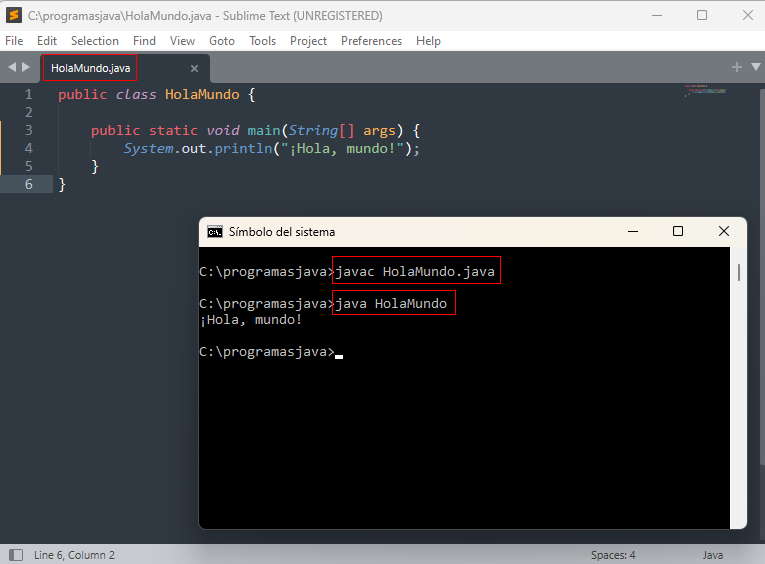Click the println call on line 4
This screenshot has height=564, width=765.
[243, 148]
